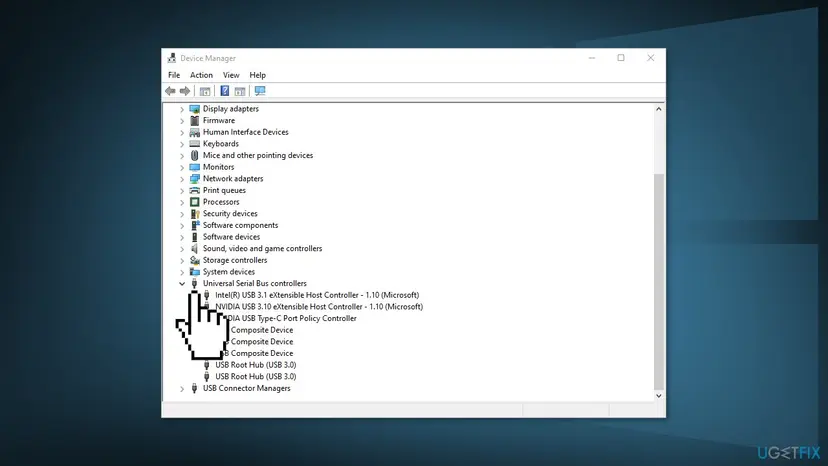Click the Device Manager title bar icon
Viewport: 828px width, 466px height.
click(172, 58)
